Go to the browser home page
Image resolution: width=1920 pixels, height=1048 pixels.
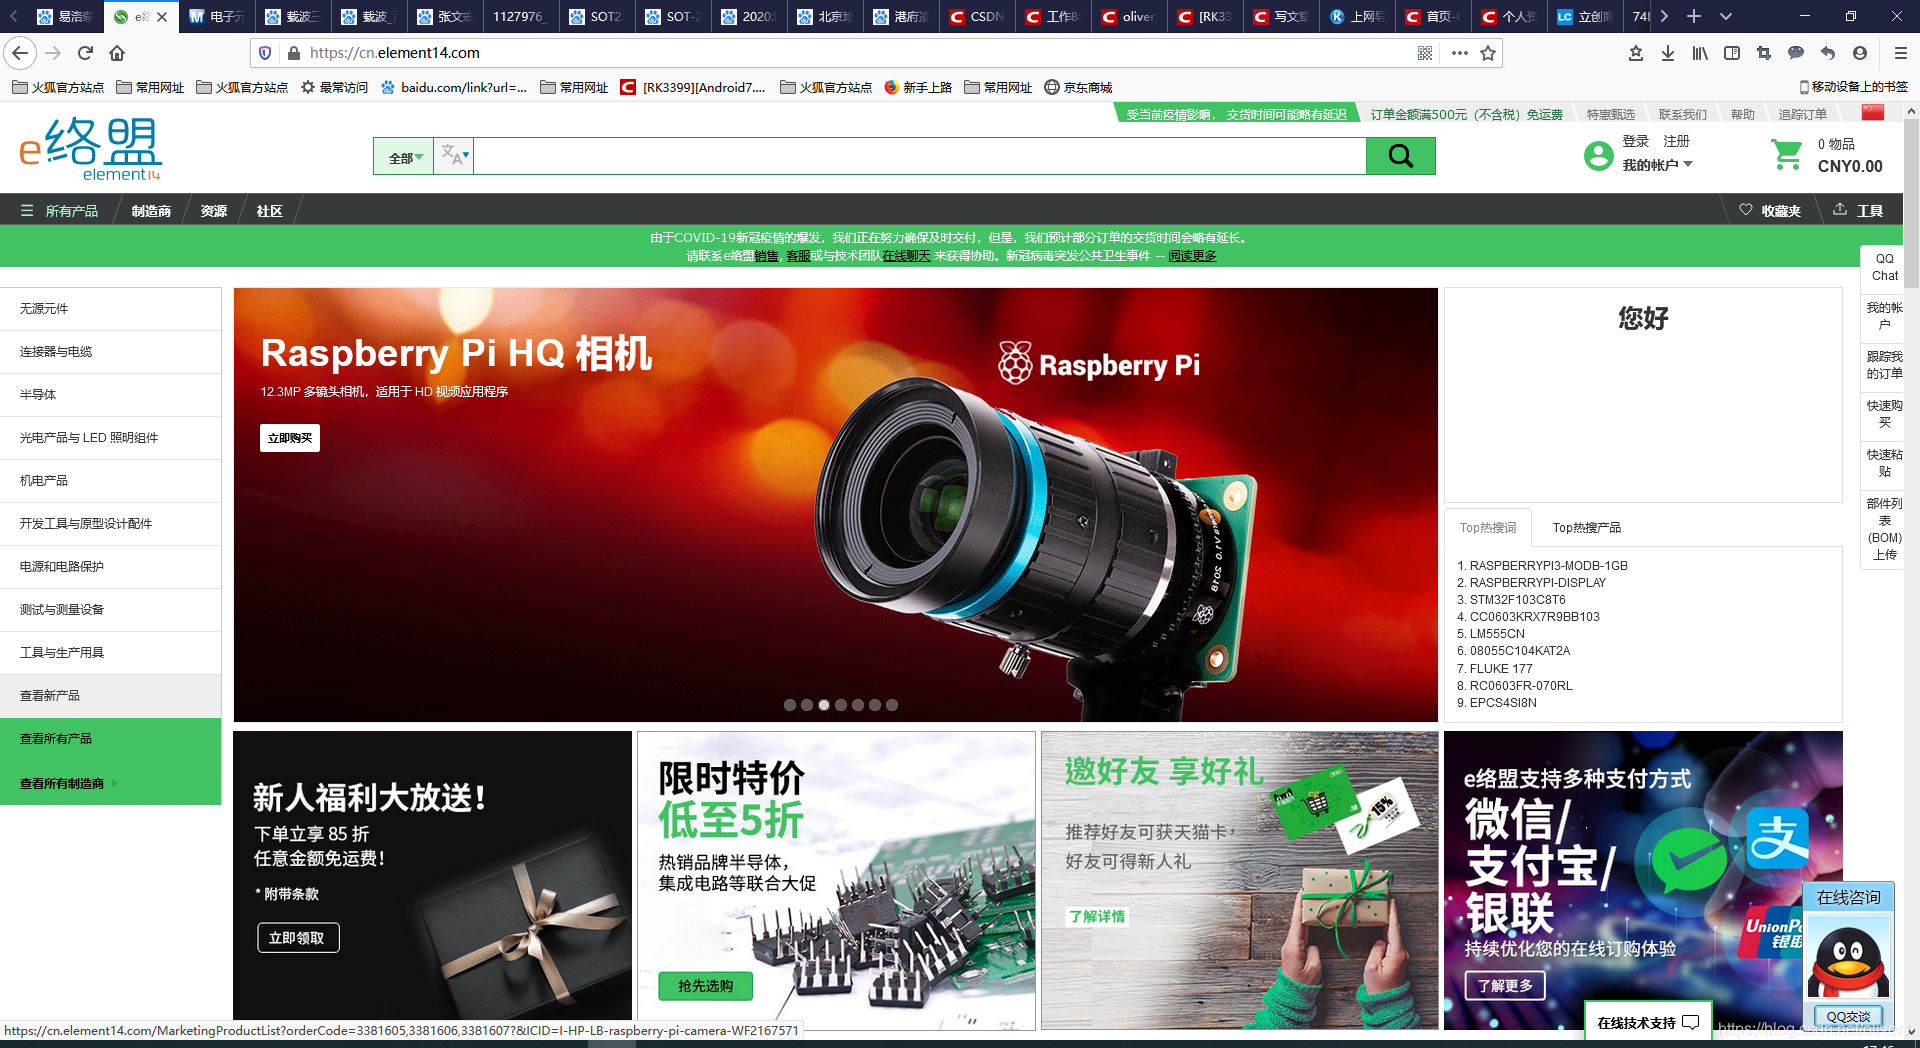coord(117,53)
